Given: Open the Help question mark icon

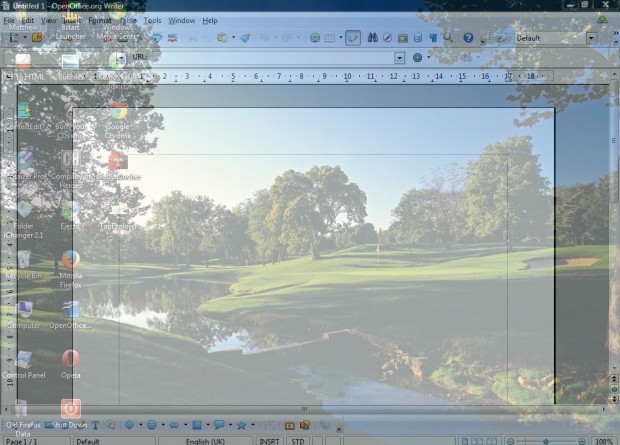Looking at the screenshot, I should [x=468, y=38].
